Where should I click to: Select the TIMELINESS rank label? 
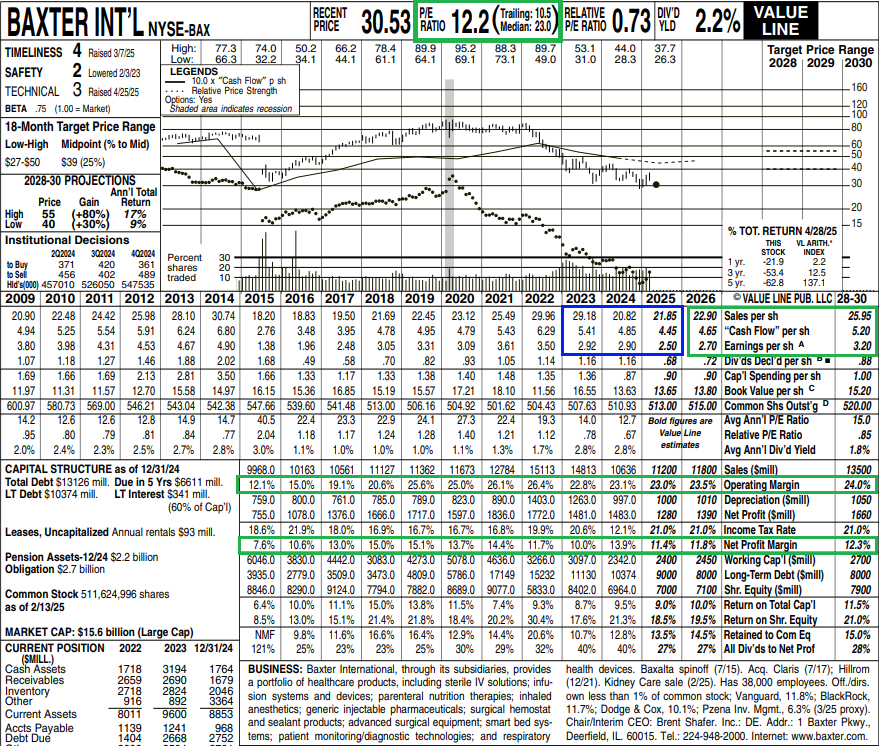coord(34,53)
